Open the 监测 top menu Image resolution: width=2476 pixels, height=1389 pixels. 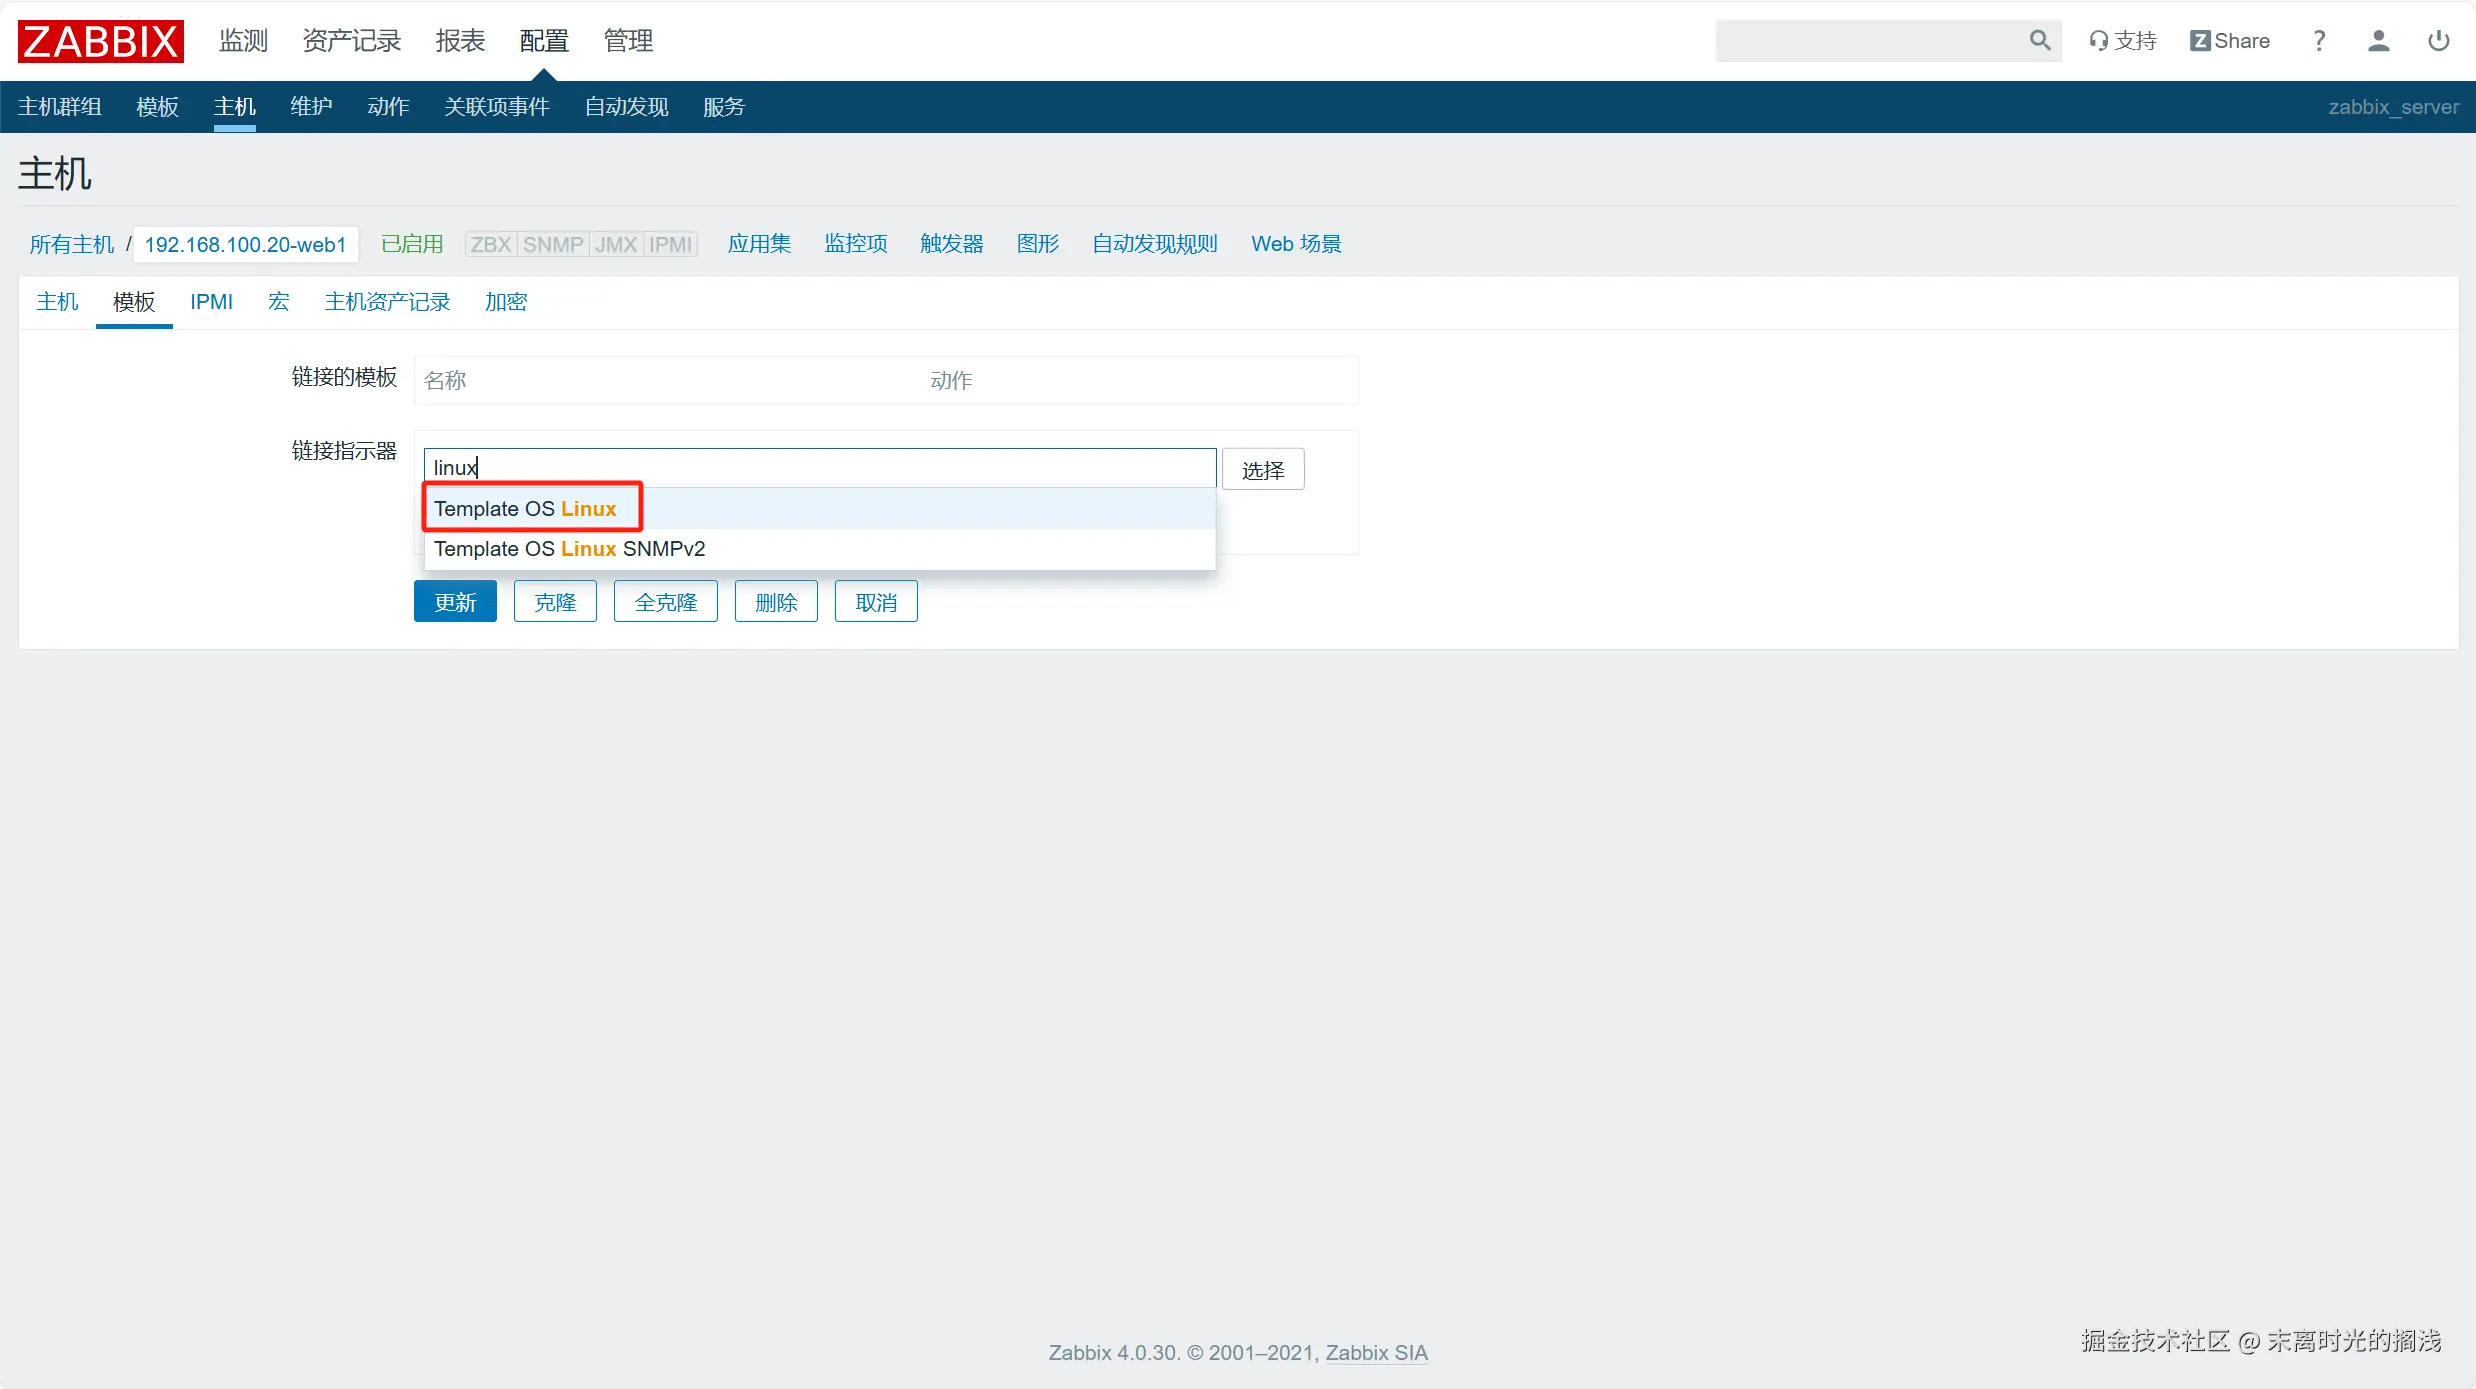243,41
